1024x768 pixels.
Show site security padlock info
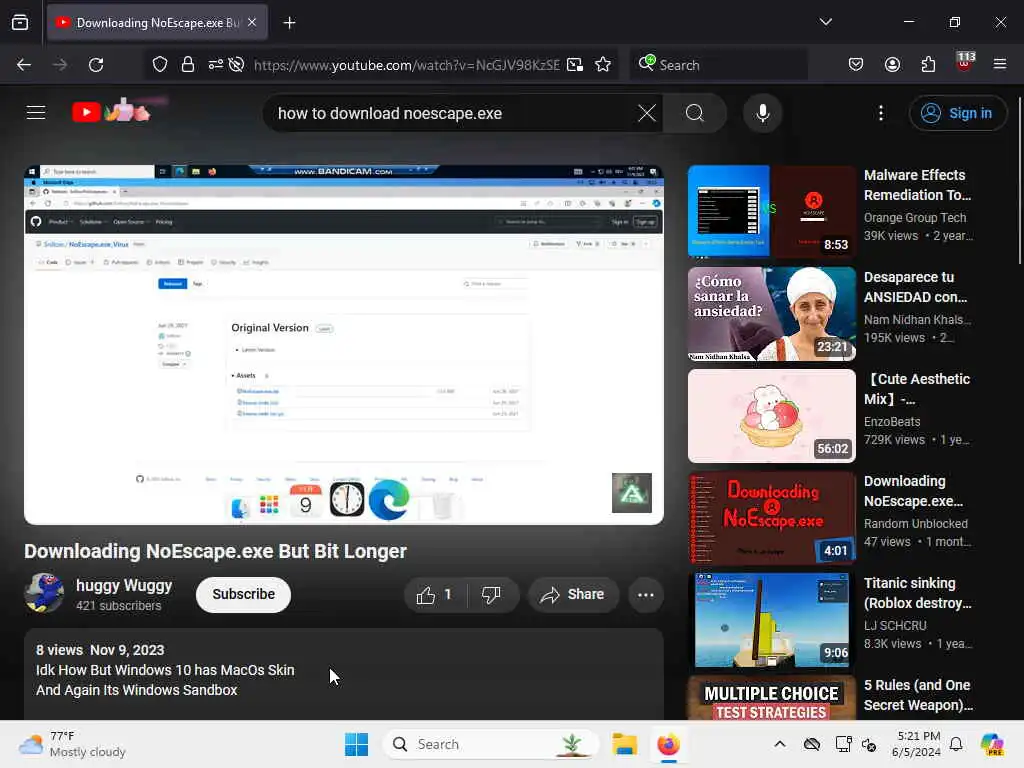coord(188,65)
